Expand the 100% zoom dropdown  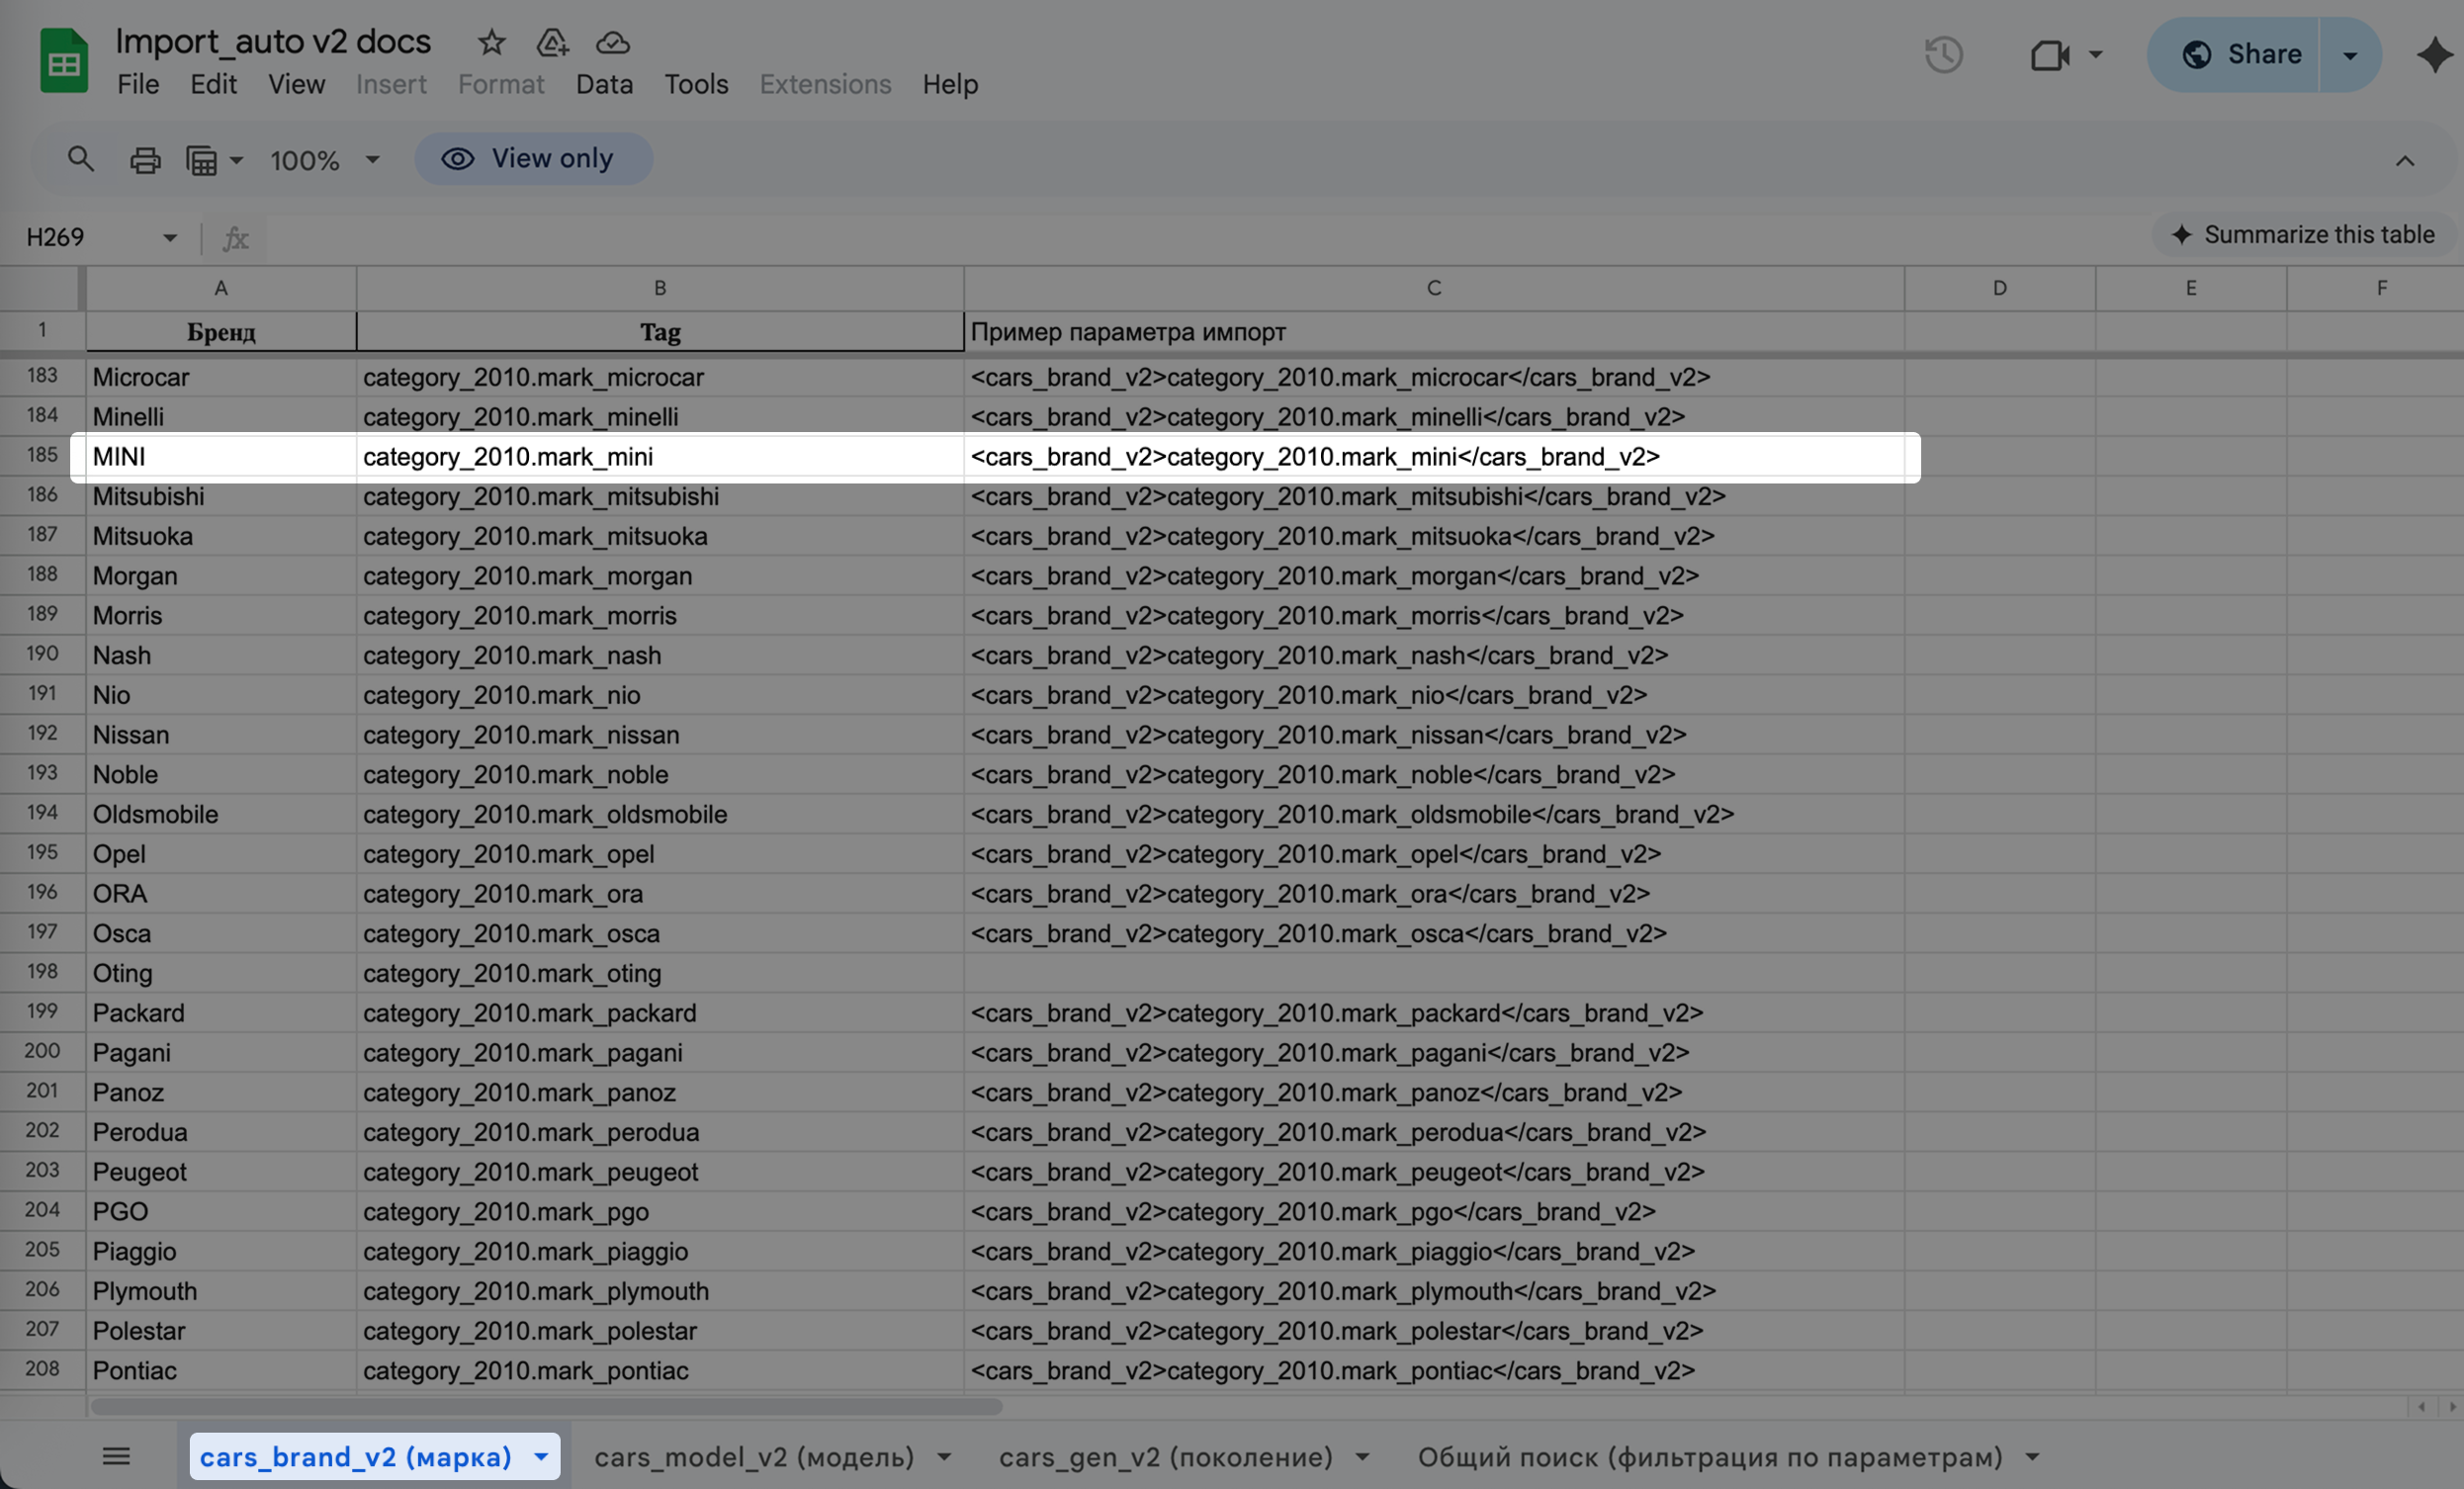coord(372,160)
